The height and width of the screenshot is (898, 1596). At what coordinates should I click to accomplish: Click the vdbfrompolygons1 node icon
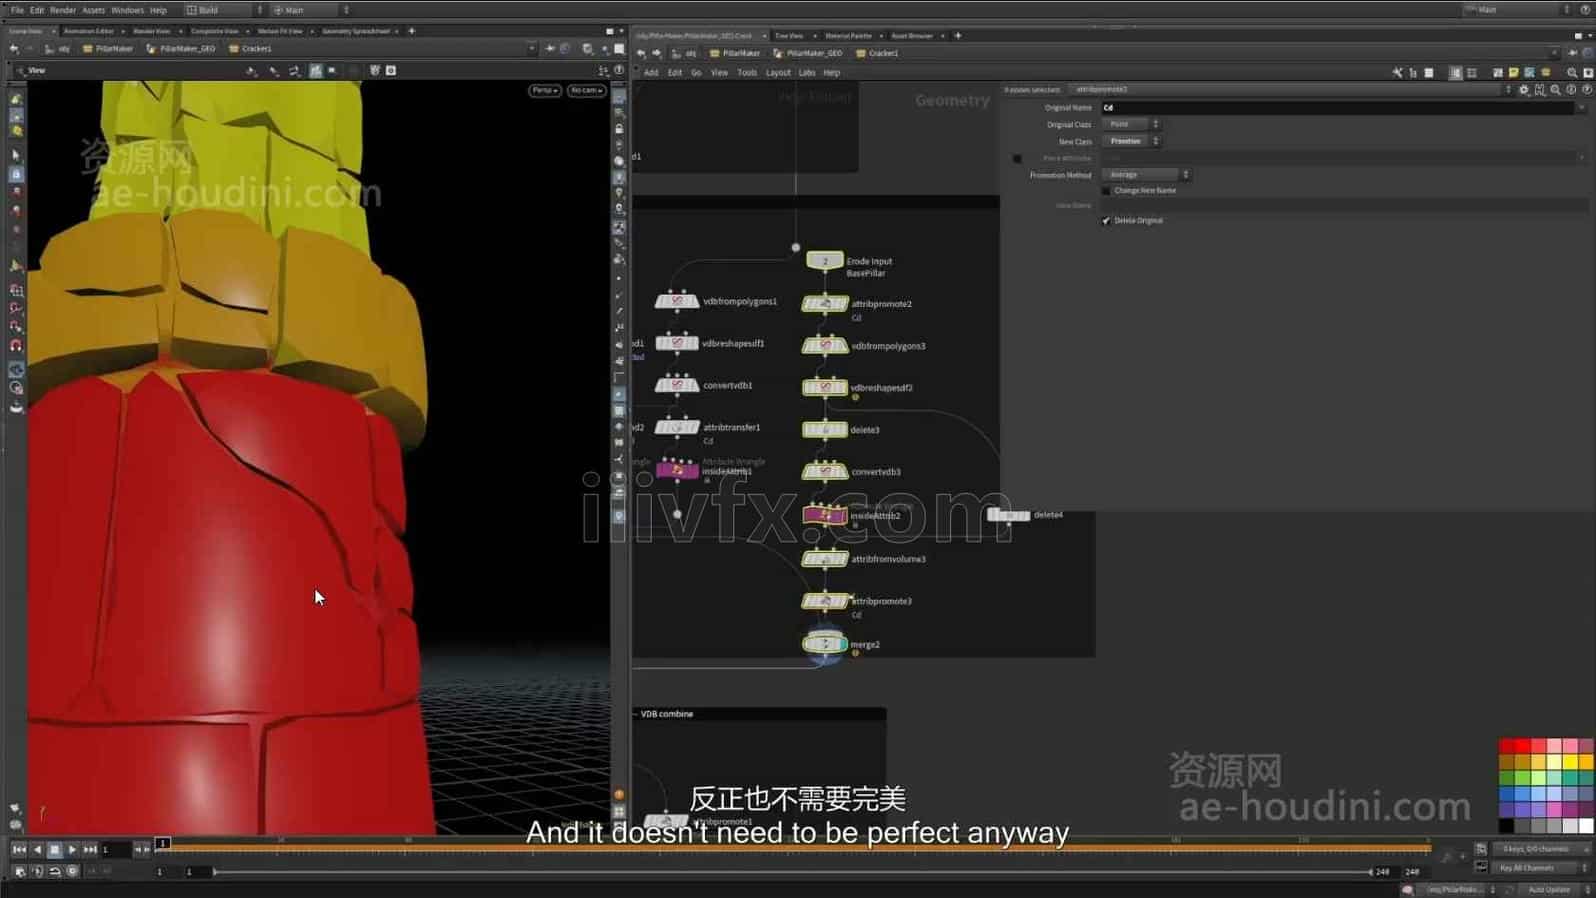[x=676, y=301]
